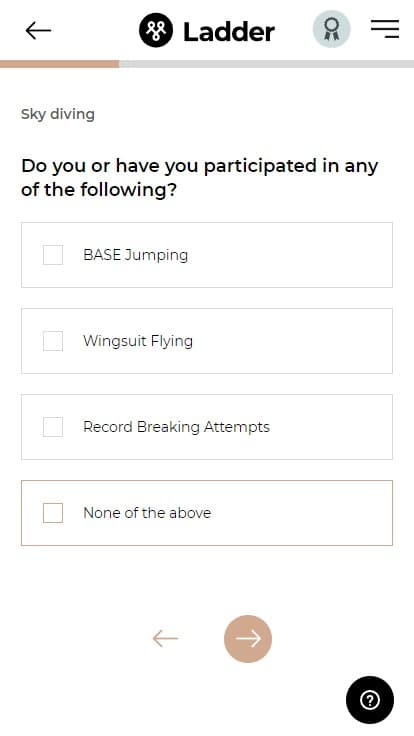Screen dimensions: 414x736
Task: Go back using the top-left arrow
Action: [38, 31]
